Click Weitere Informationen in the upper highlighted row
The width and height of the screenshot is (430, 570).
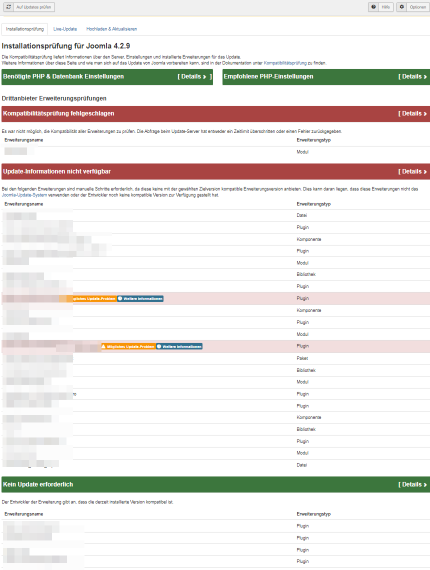coord(140,298)
